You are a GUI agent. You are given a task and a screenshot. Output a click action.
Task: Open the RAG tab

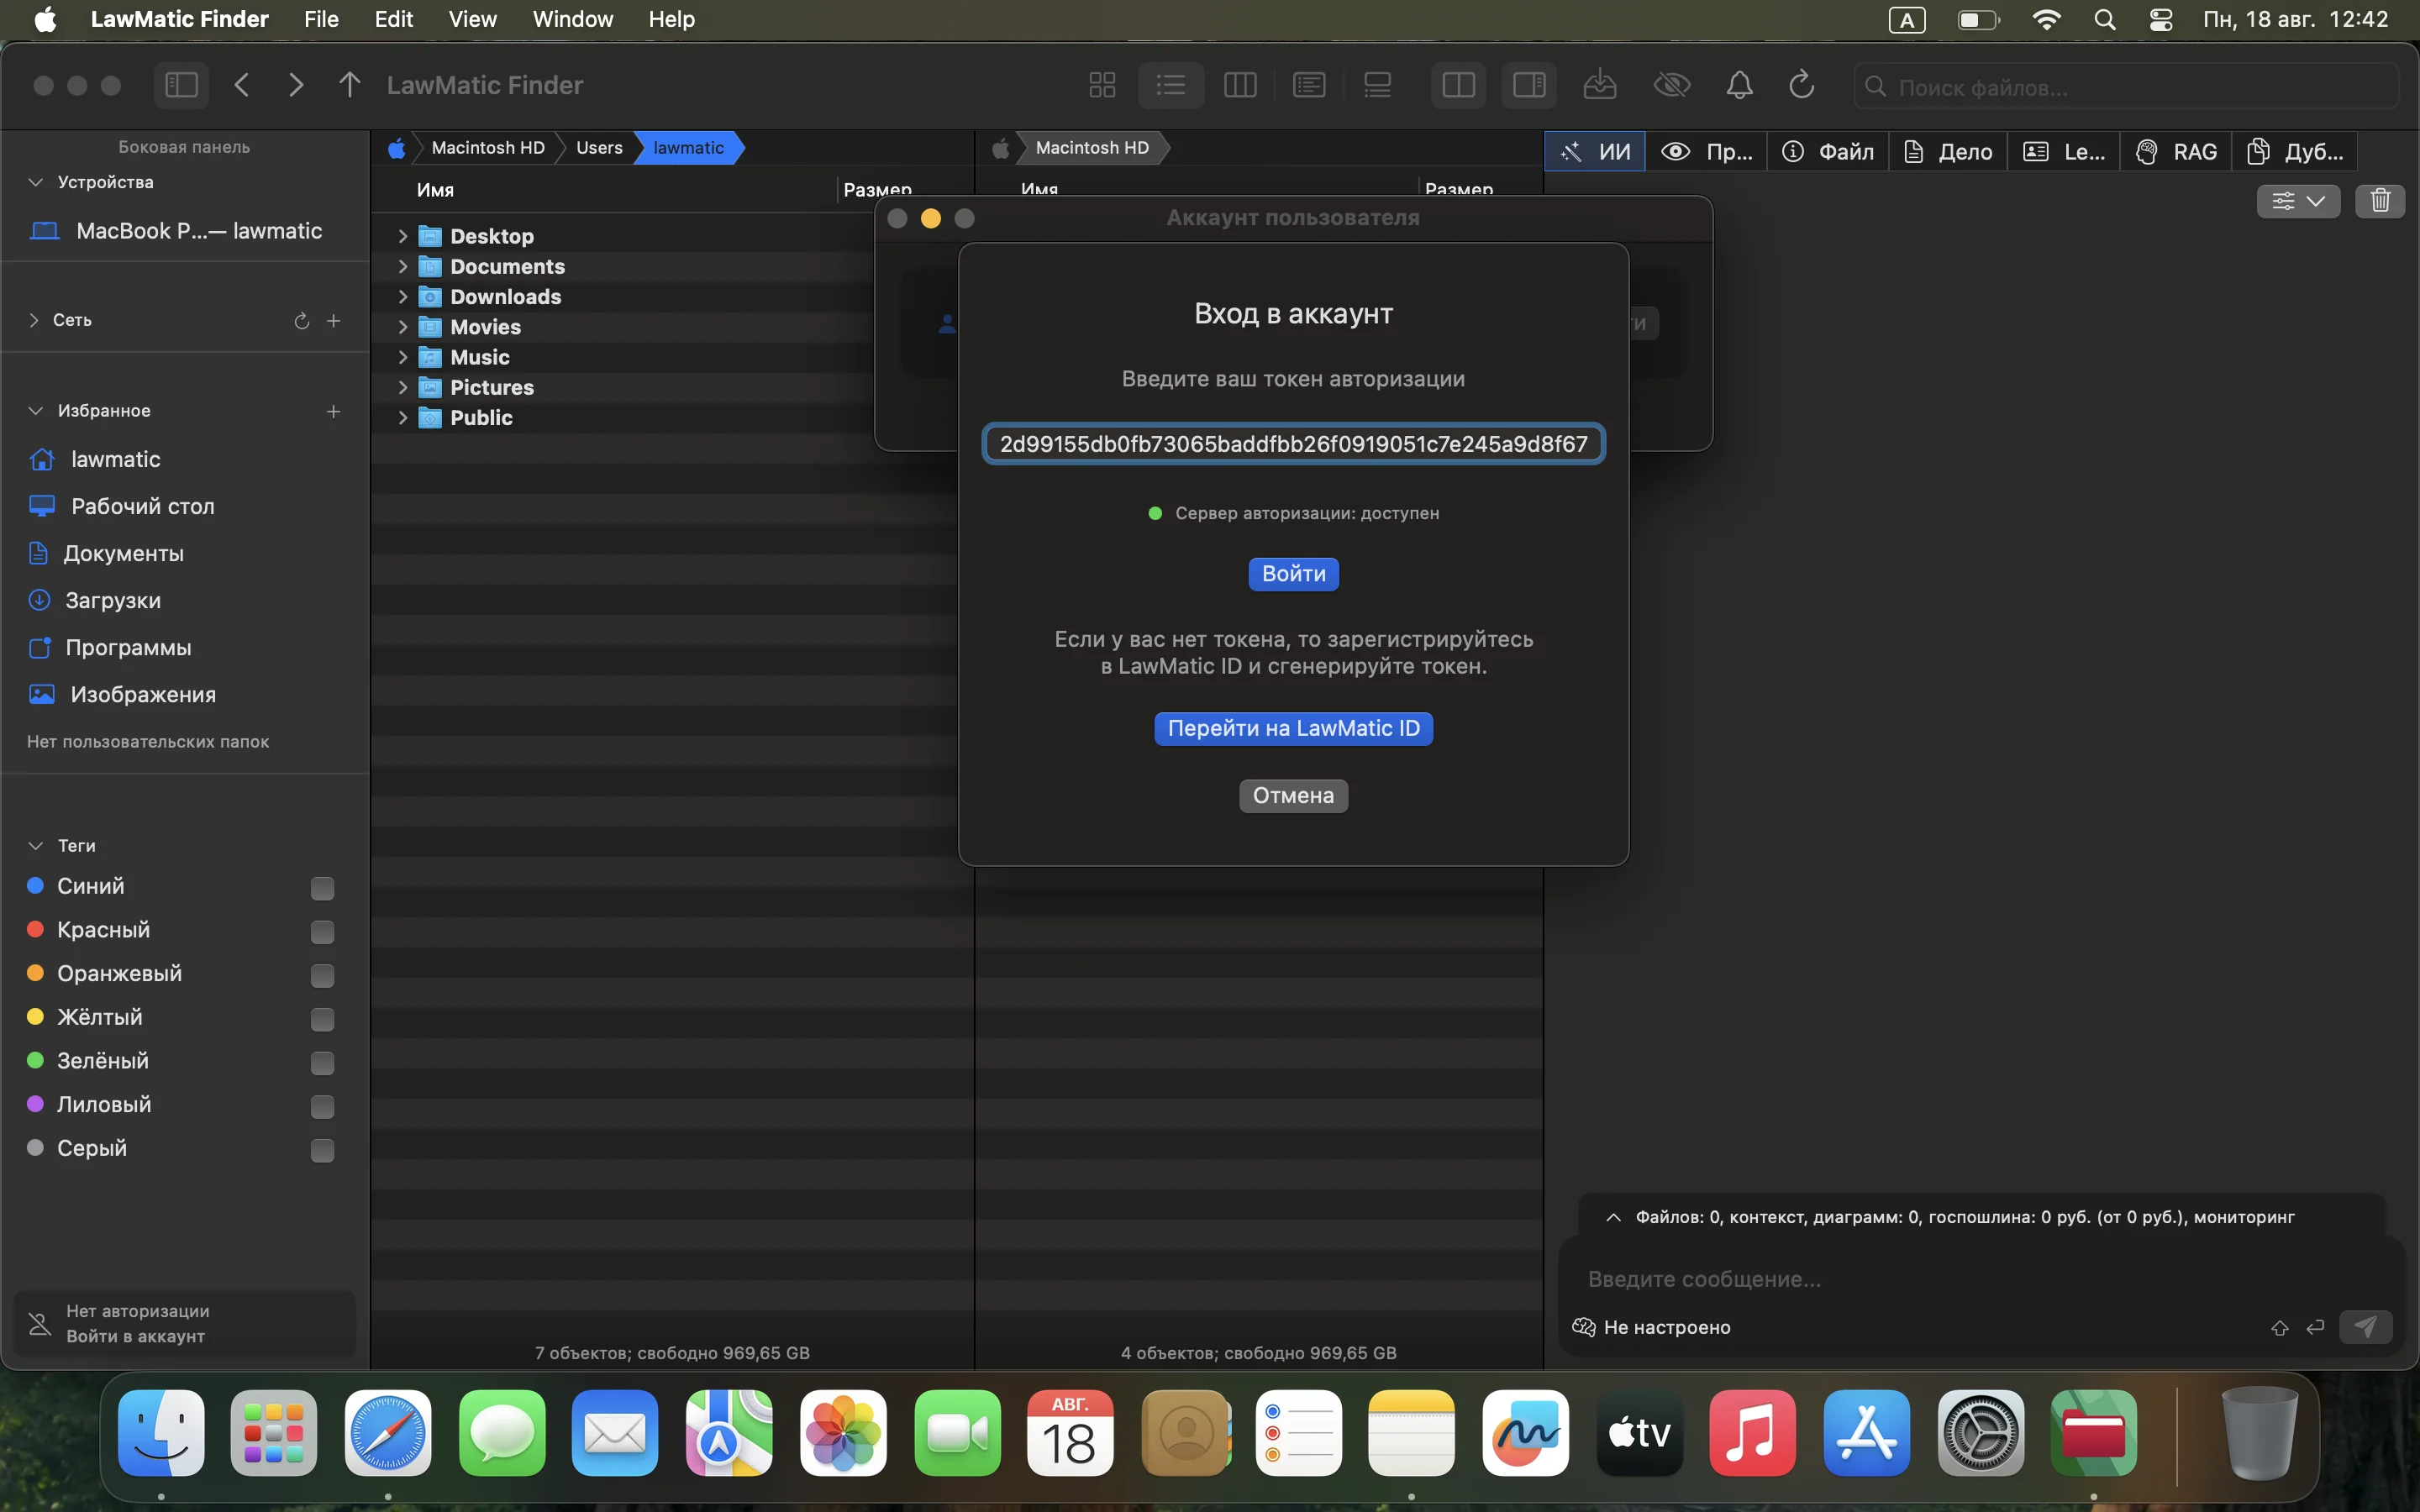click(x=2176, y=151)
